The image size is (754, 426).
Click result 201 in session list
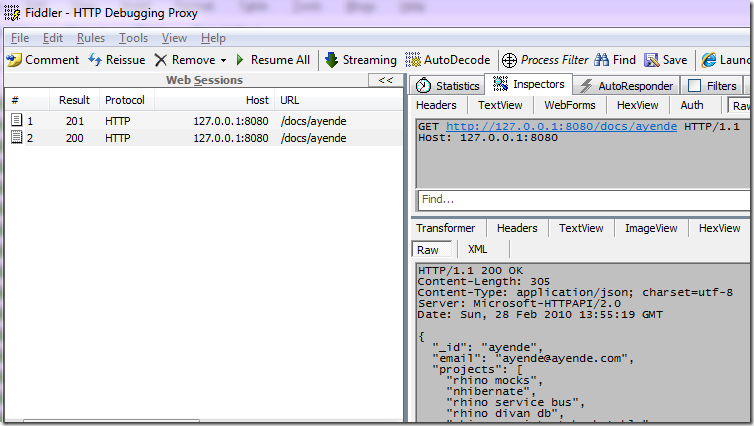[x=75, y=121]
